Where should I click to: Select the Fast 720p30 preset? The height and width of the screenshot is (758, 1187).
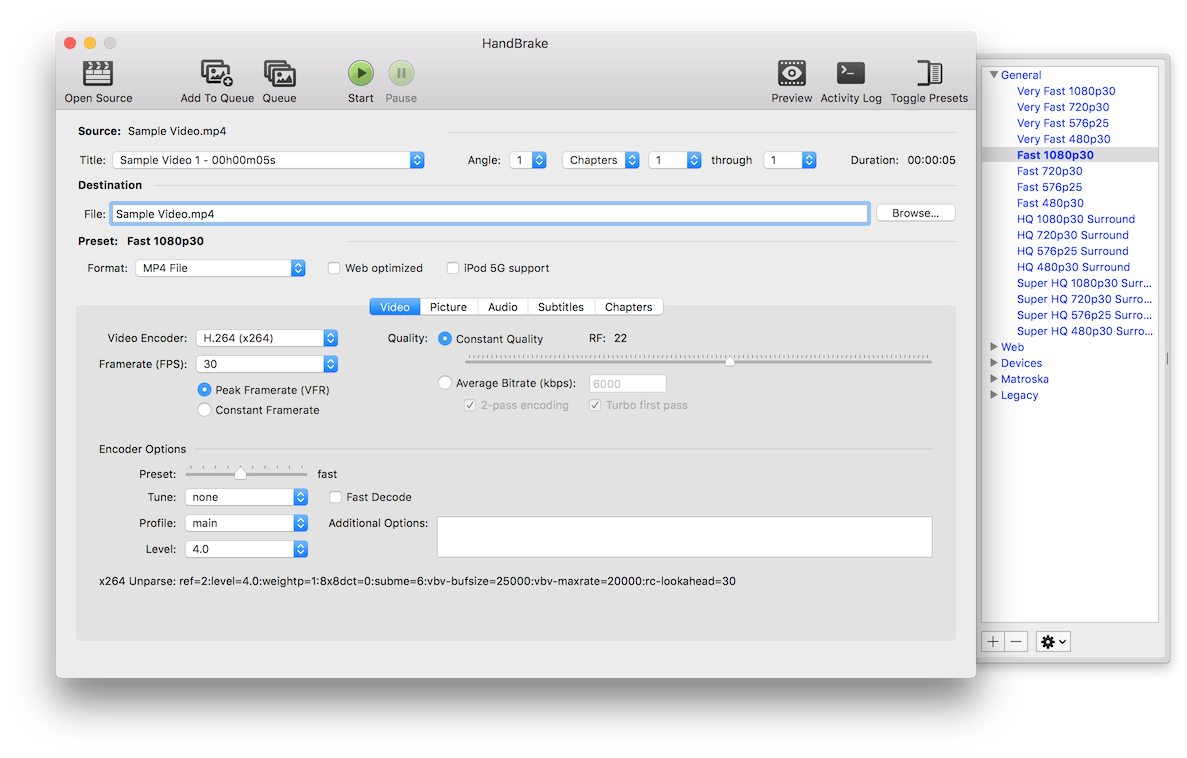[x=1048, y=170]
